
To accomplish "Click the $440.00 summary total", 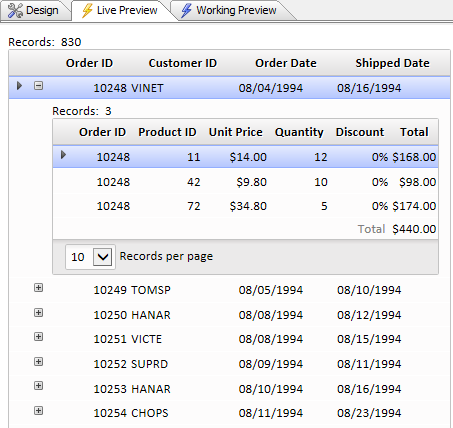I will [x=414, y=229].
